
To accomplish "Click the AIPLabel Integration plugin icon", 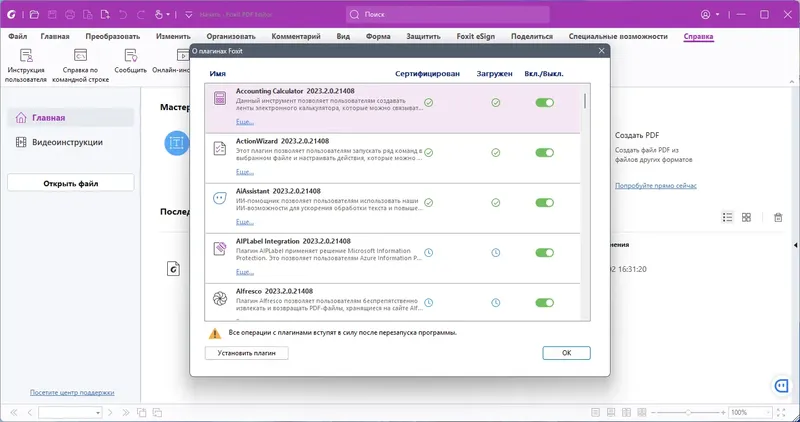I will click(220, 249).
